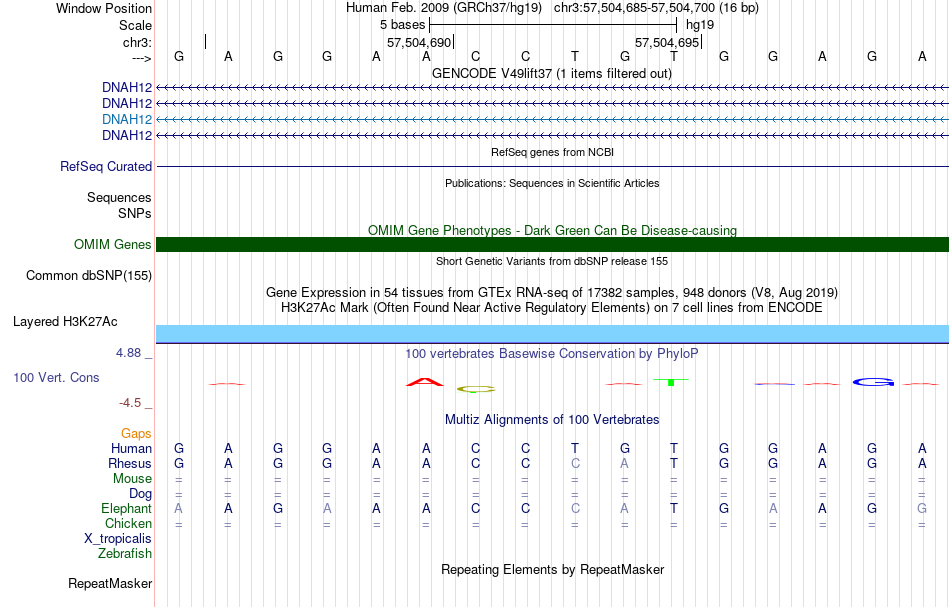950x607 pixels.
Task: Click the olive C conservation logo letter
Action: [476, 390]
